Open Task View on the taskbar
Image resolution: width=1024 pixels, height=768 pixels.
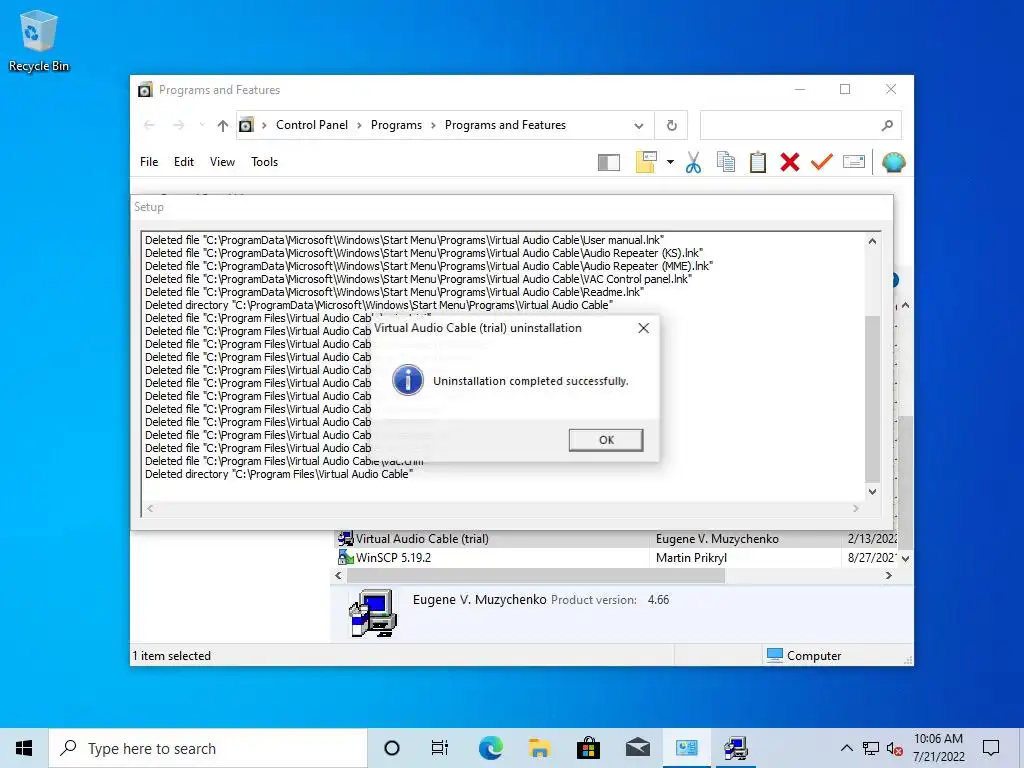coord(440,748)
